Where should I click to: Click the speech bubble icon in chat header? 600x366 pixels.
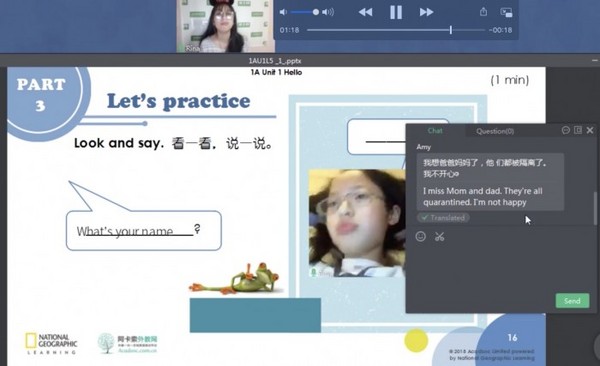pyautogui.click(x=566, y=130)
